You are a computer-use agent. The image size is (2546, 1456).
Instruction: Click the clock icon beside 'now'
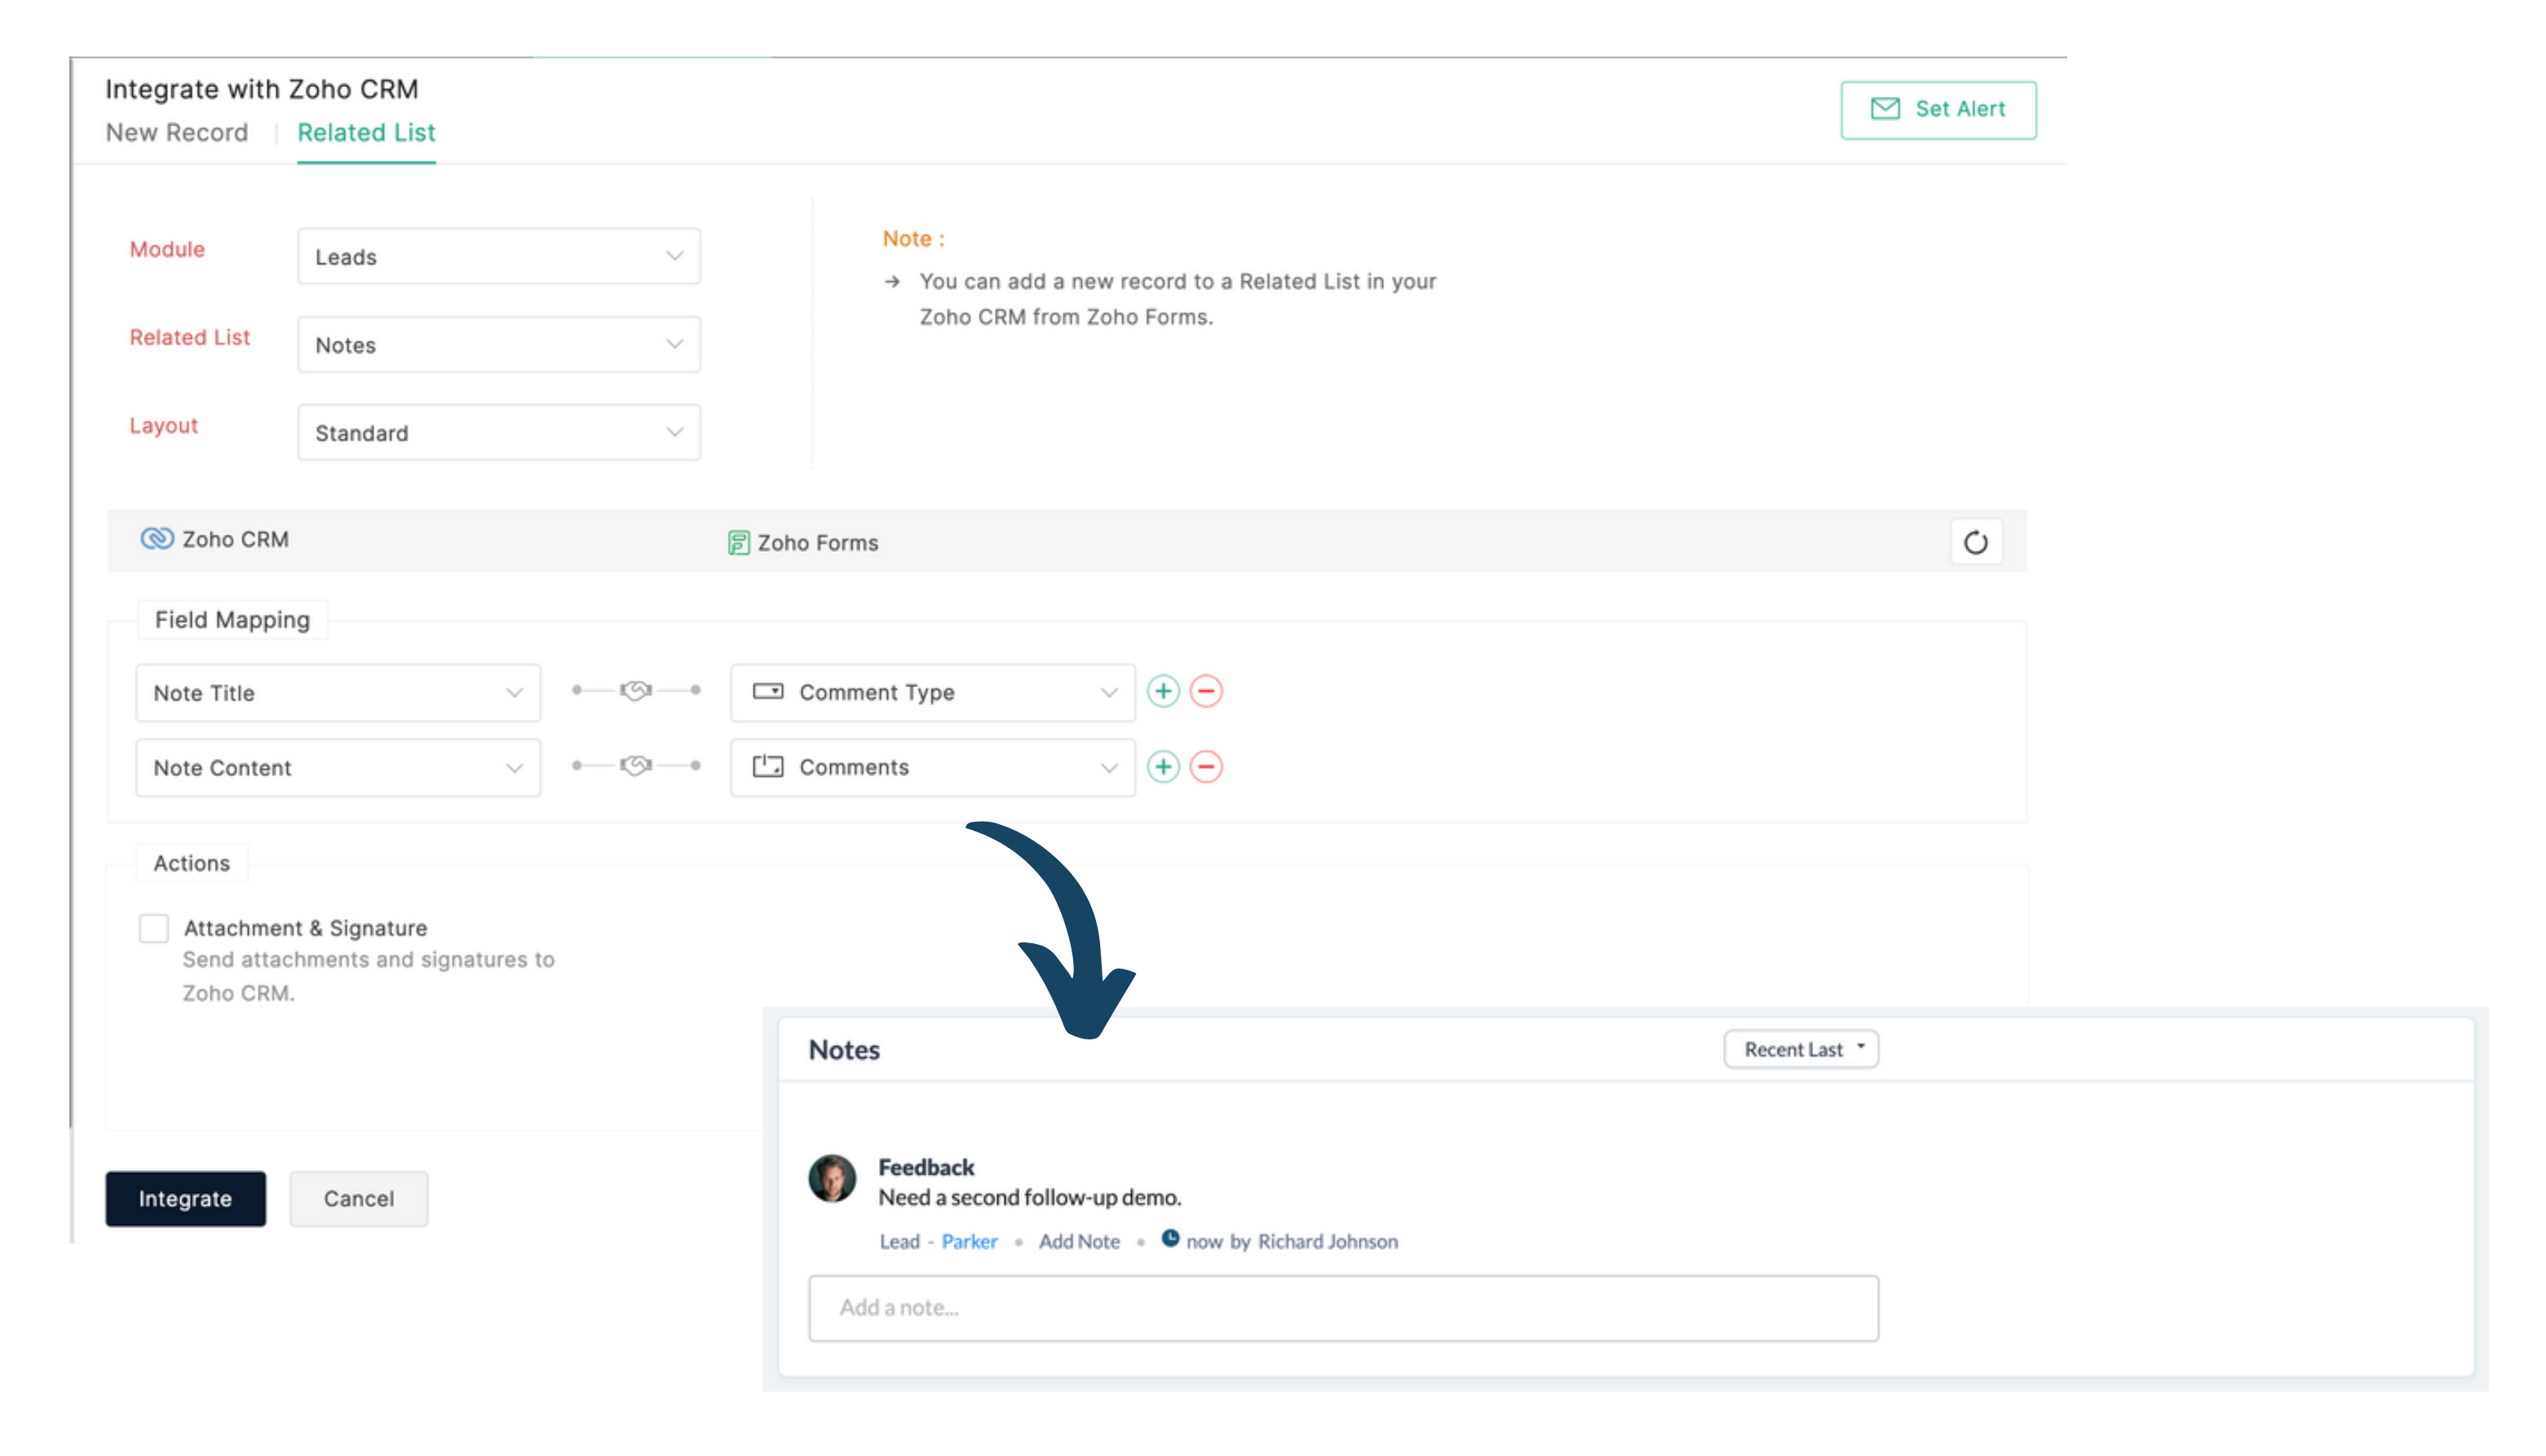pyautogui.click(x=1170, y=1239)
